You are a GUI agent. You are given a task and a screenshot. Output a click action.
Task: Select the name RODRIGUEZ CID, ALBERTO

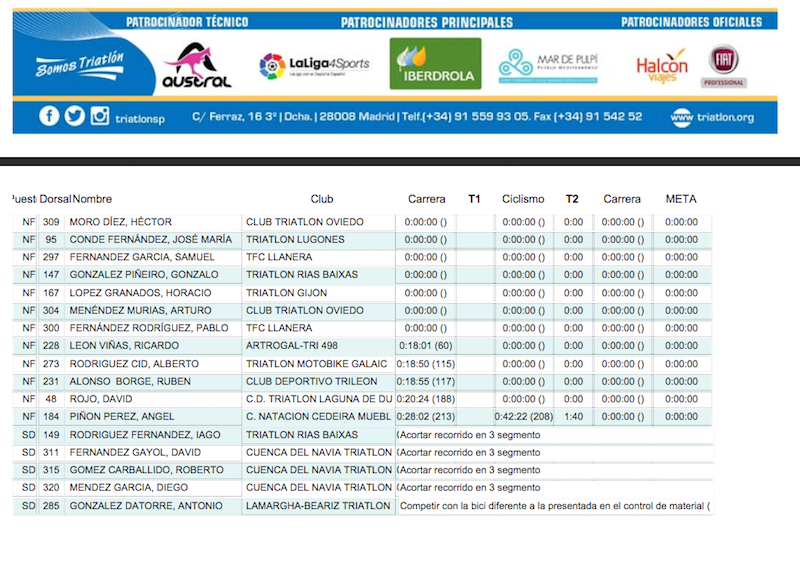(134, 364)
